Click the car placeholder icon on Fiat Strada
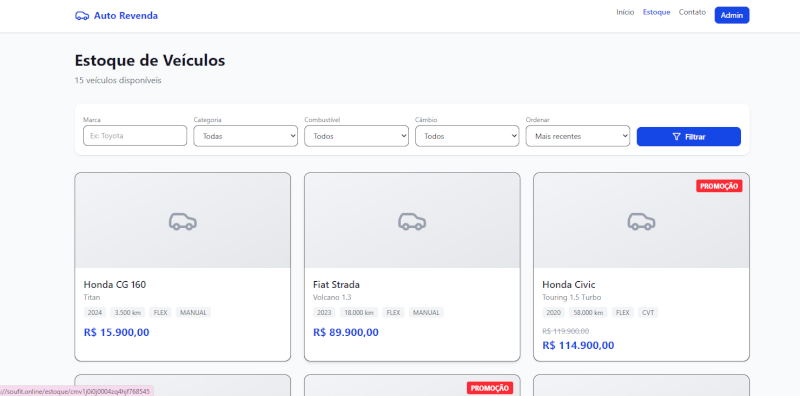This screenshot has height=396, width=800. pyautogui.click(x=412, y=221)
